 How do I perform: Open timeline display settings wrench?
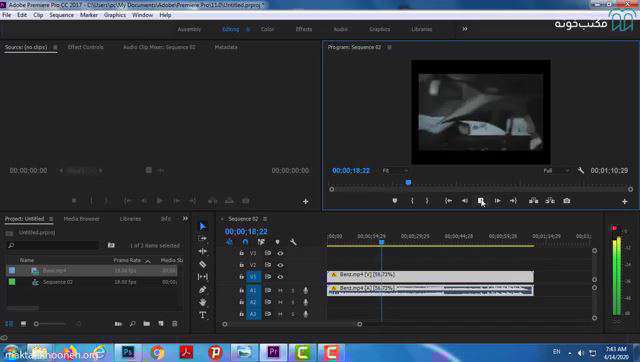(x=293, y=242)
